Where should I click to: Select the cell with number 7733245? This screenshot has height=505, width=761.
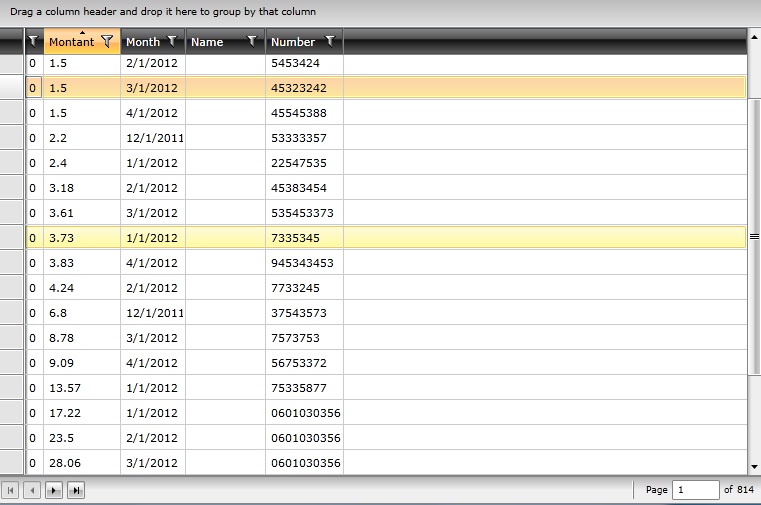[x=304, y=288]
